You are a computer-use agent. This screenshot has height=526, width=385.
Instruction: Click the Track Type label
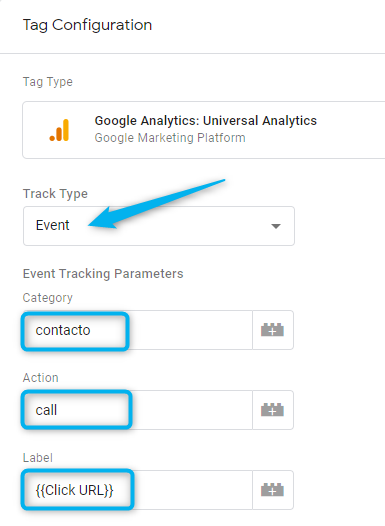click(55, 194)
